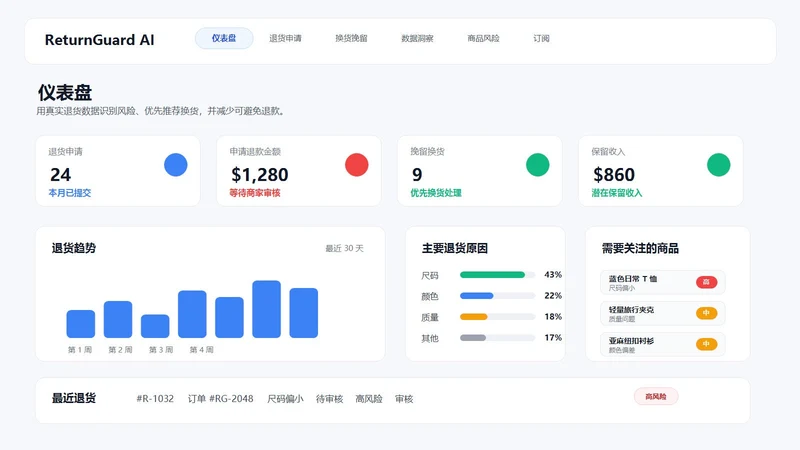Image resolution: width=800 pixels, height=450 pixels.
Task: Click the 订单 #RG-2048 order number
Action: [220, 398]
